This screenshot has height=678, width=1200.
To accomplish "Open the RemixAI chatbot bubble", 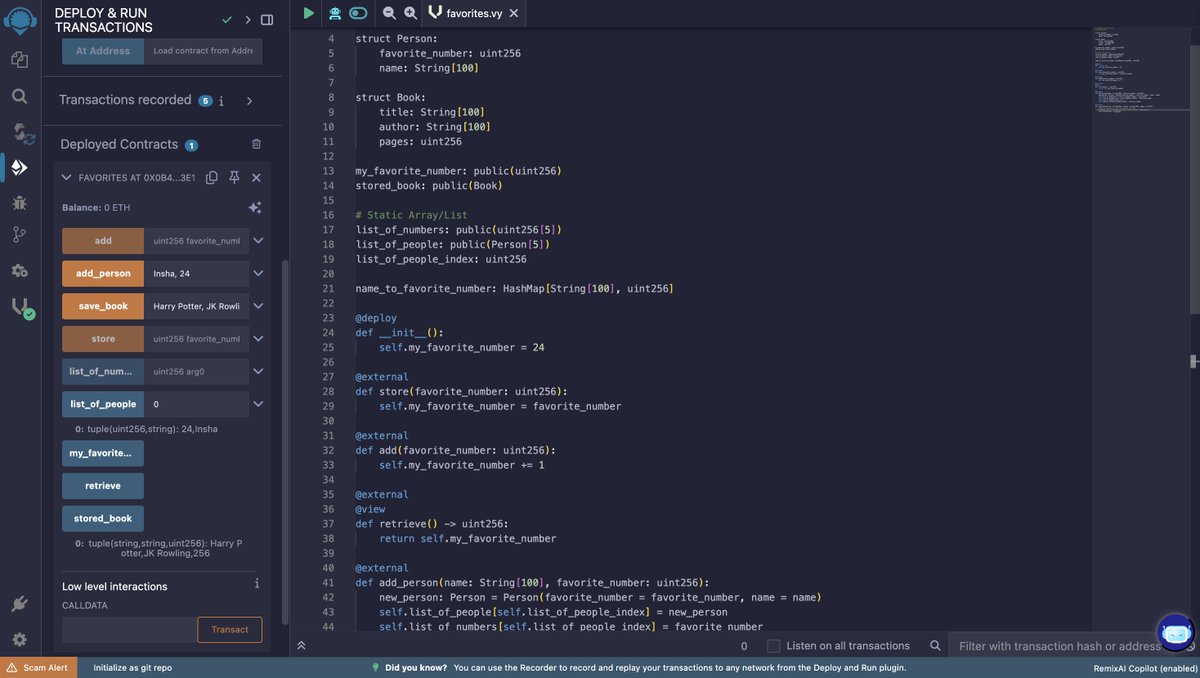I will (x=1176, y=632).
